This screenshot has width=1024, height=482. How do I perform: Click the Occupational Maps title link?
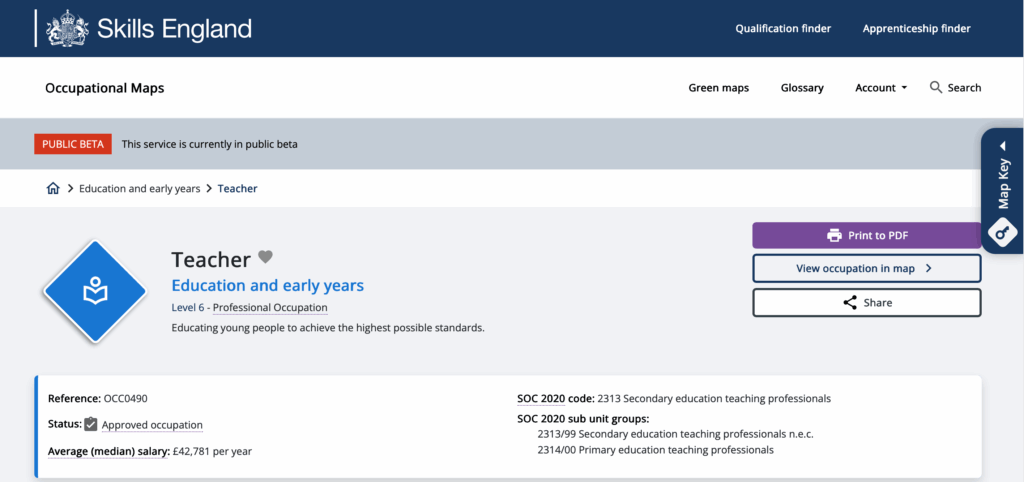105,88
